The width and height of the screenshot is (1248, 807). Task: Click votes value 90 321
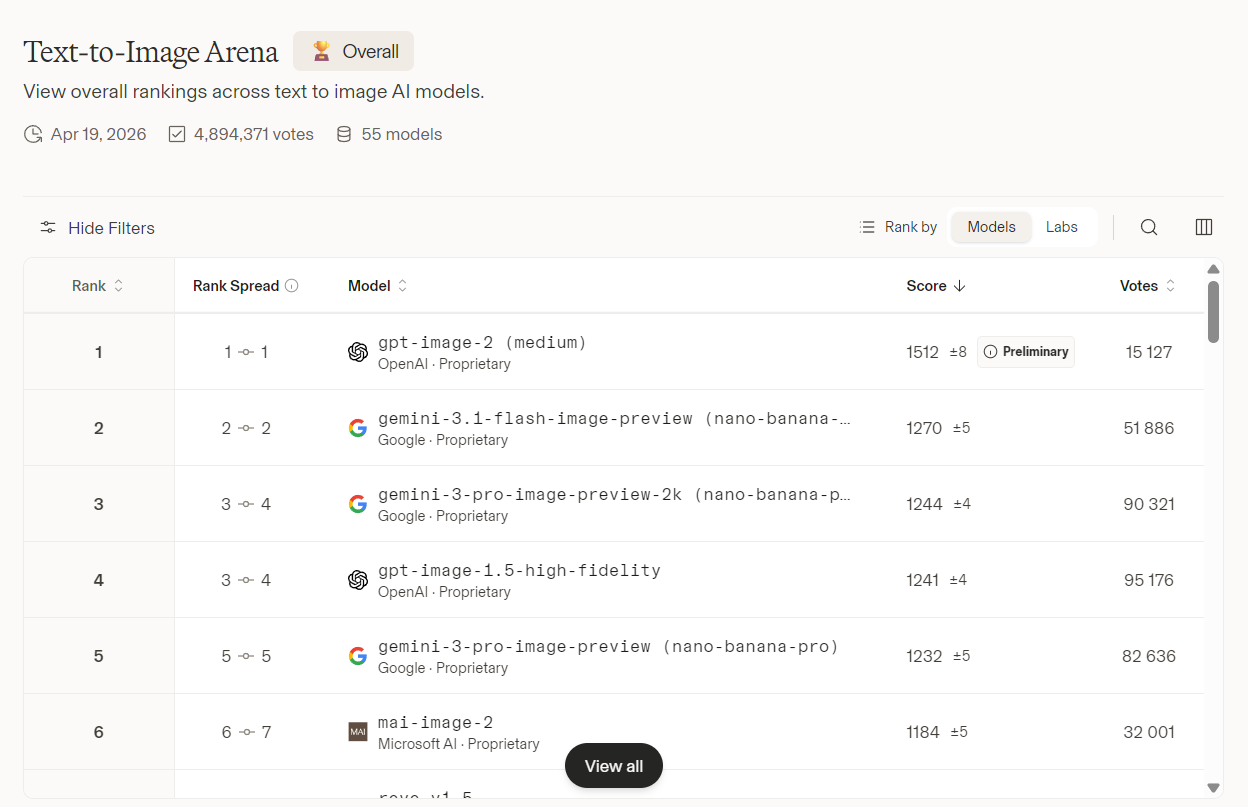click(1148, 504)
